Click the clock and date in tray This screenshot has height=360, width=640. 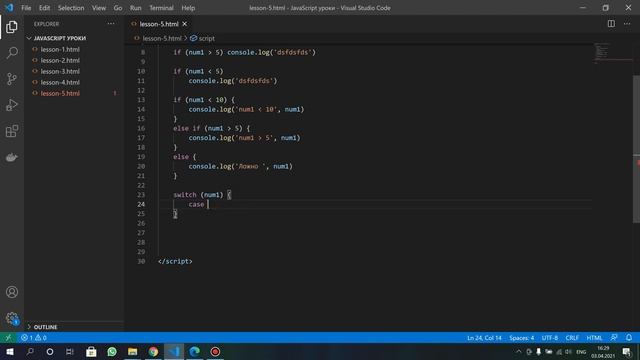(603, 352)
